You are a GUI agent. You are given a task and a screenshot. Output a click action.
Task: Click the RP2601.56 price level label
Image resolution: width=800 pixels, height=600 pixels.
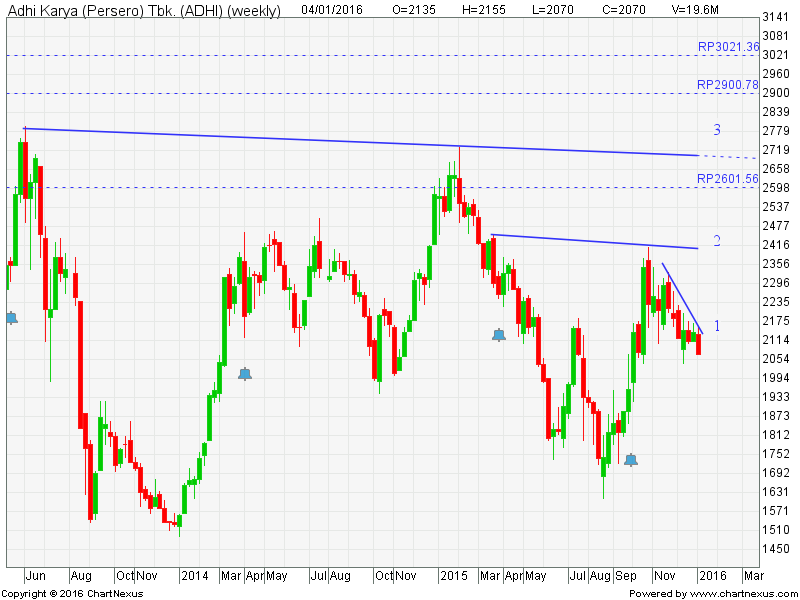tap(728, 178)
